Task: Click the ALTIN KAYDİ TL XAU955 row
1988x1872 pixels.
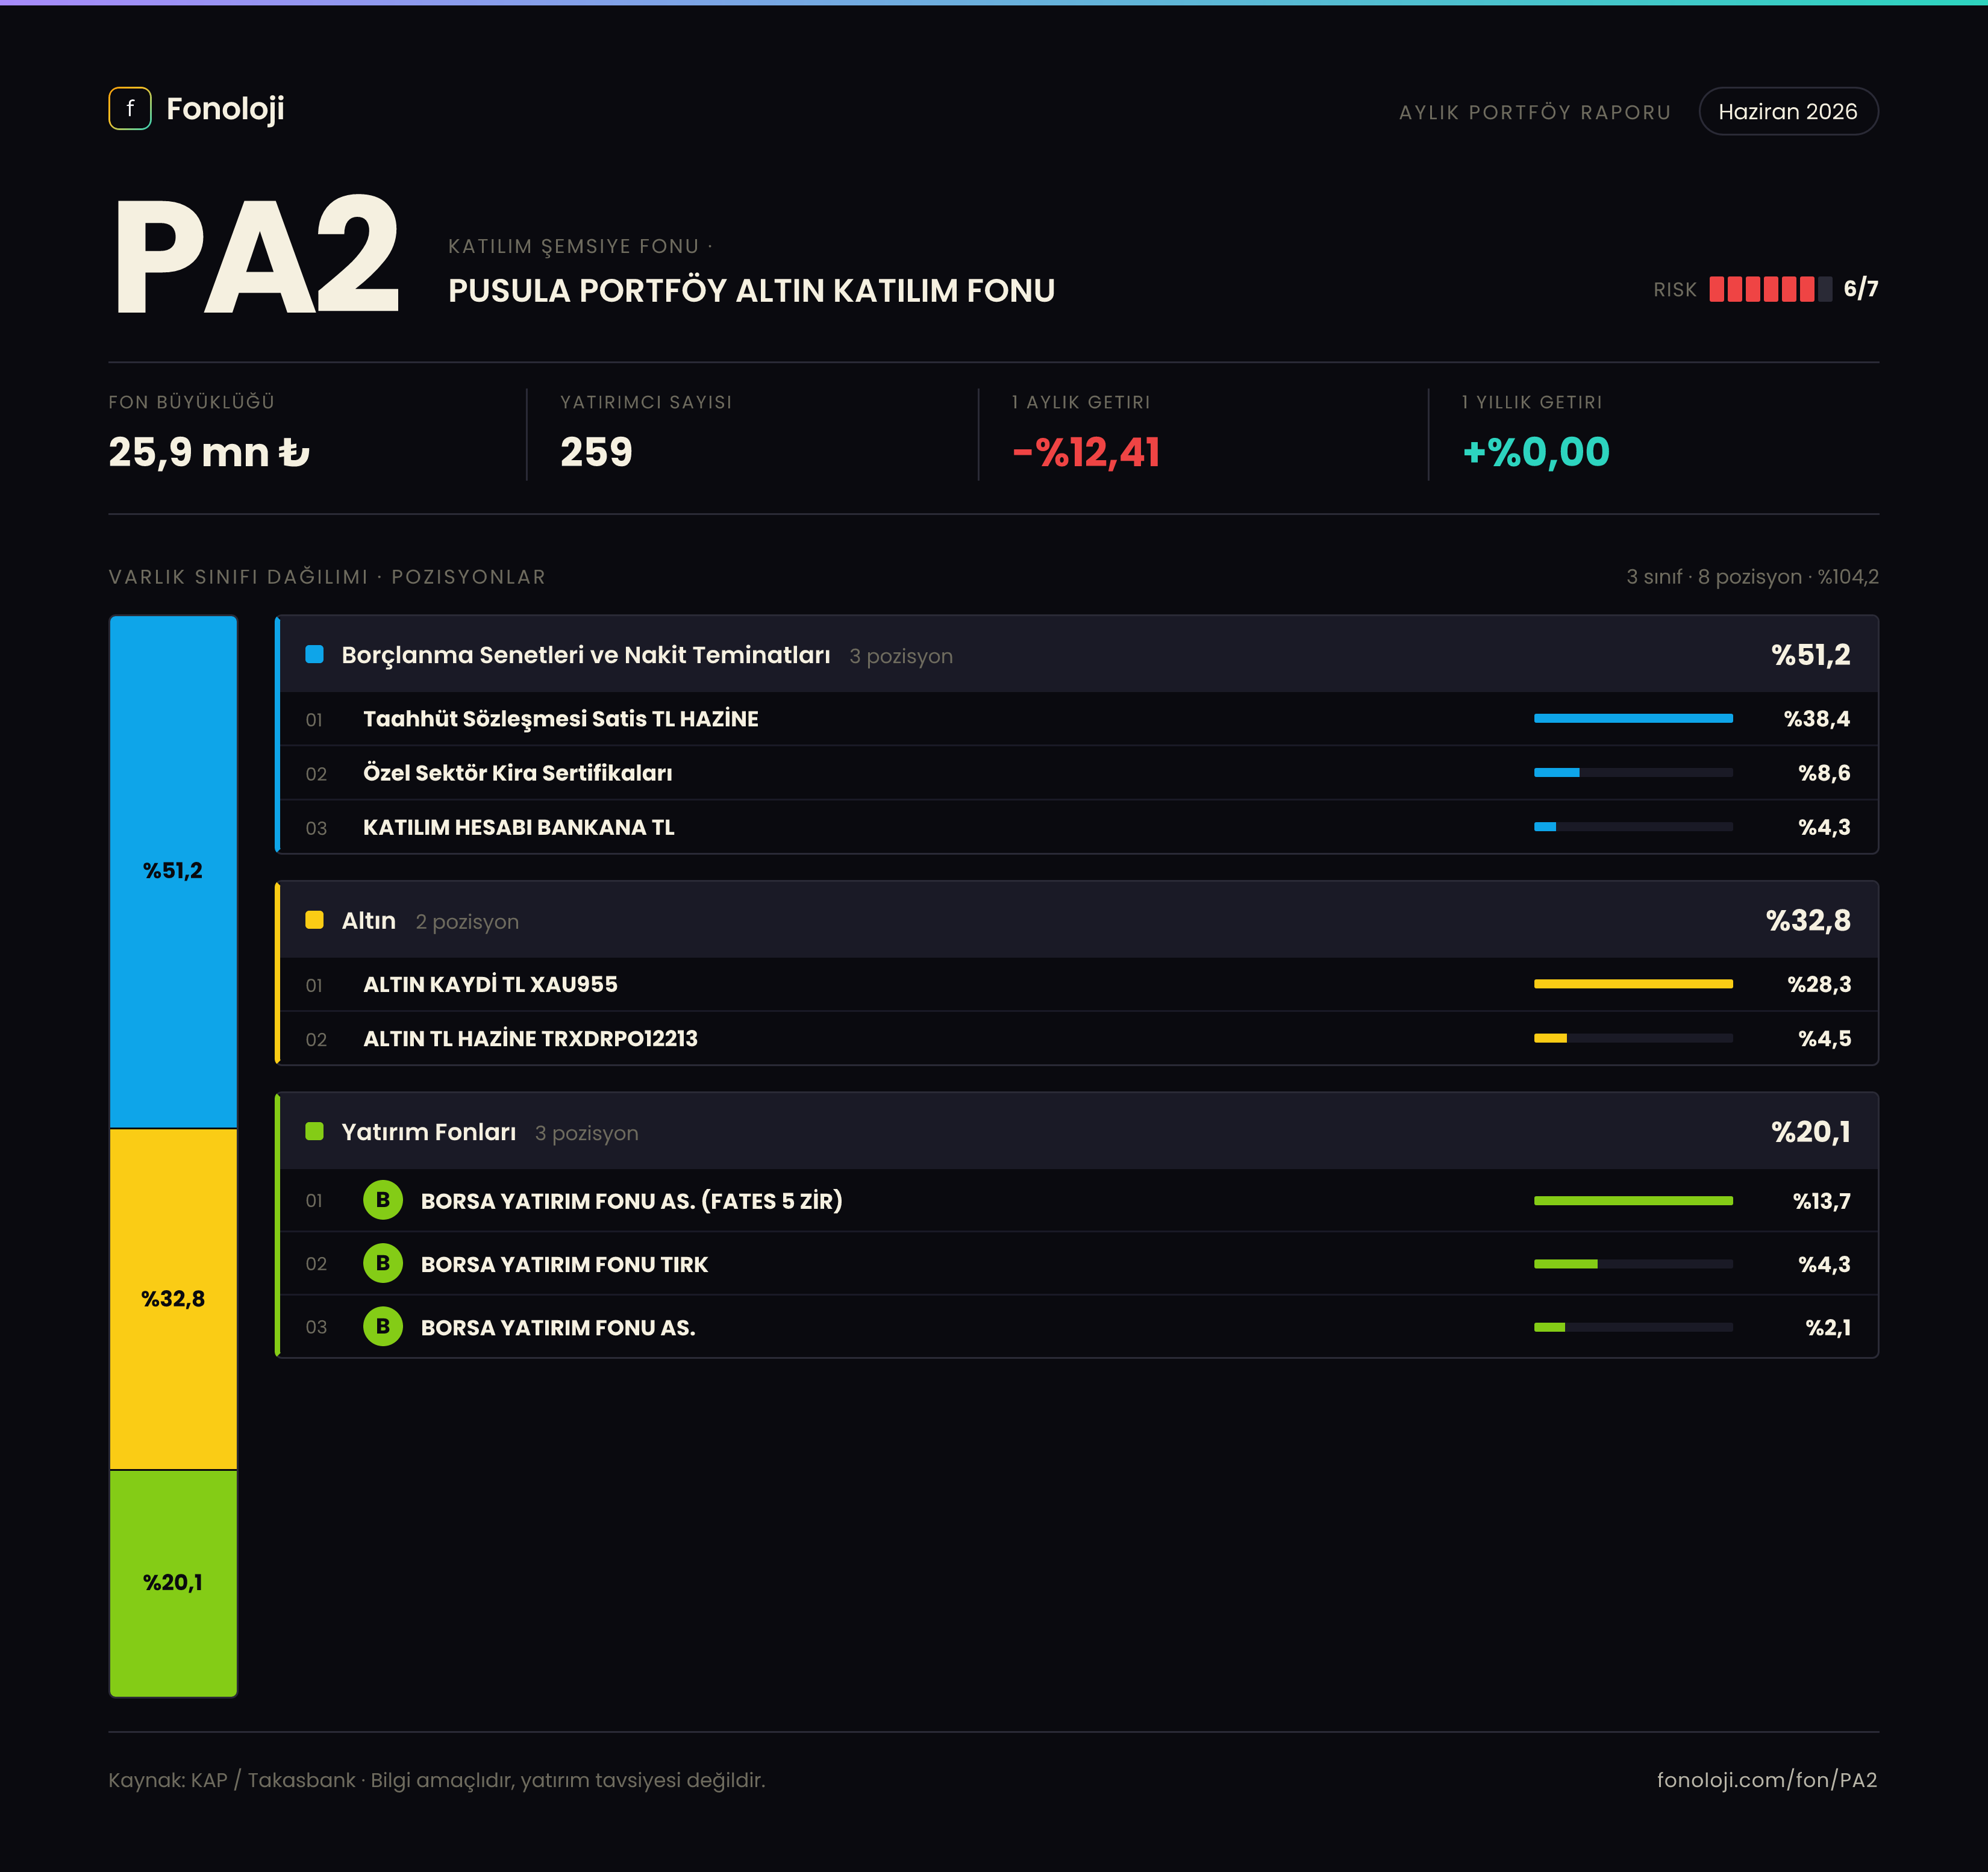Action: click(1078, 984)
